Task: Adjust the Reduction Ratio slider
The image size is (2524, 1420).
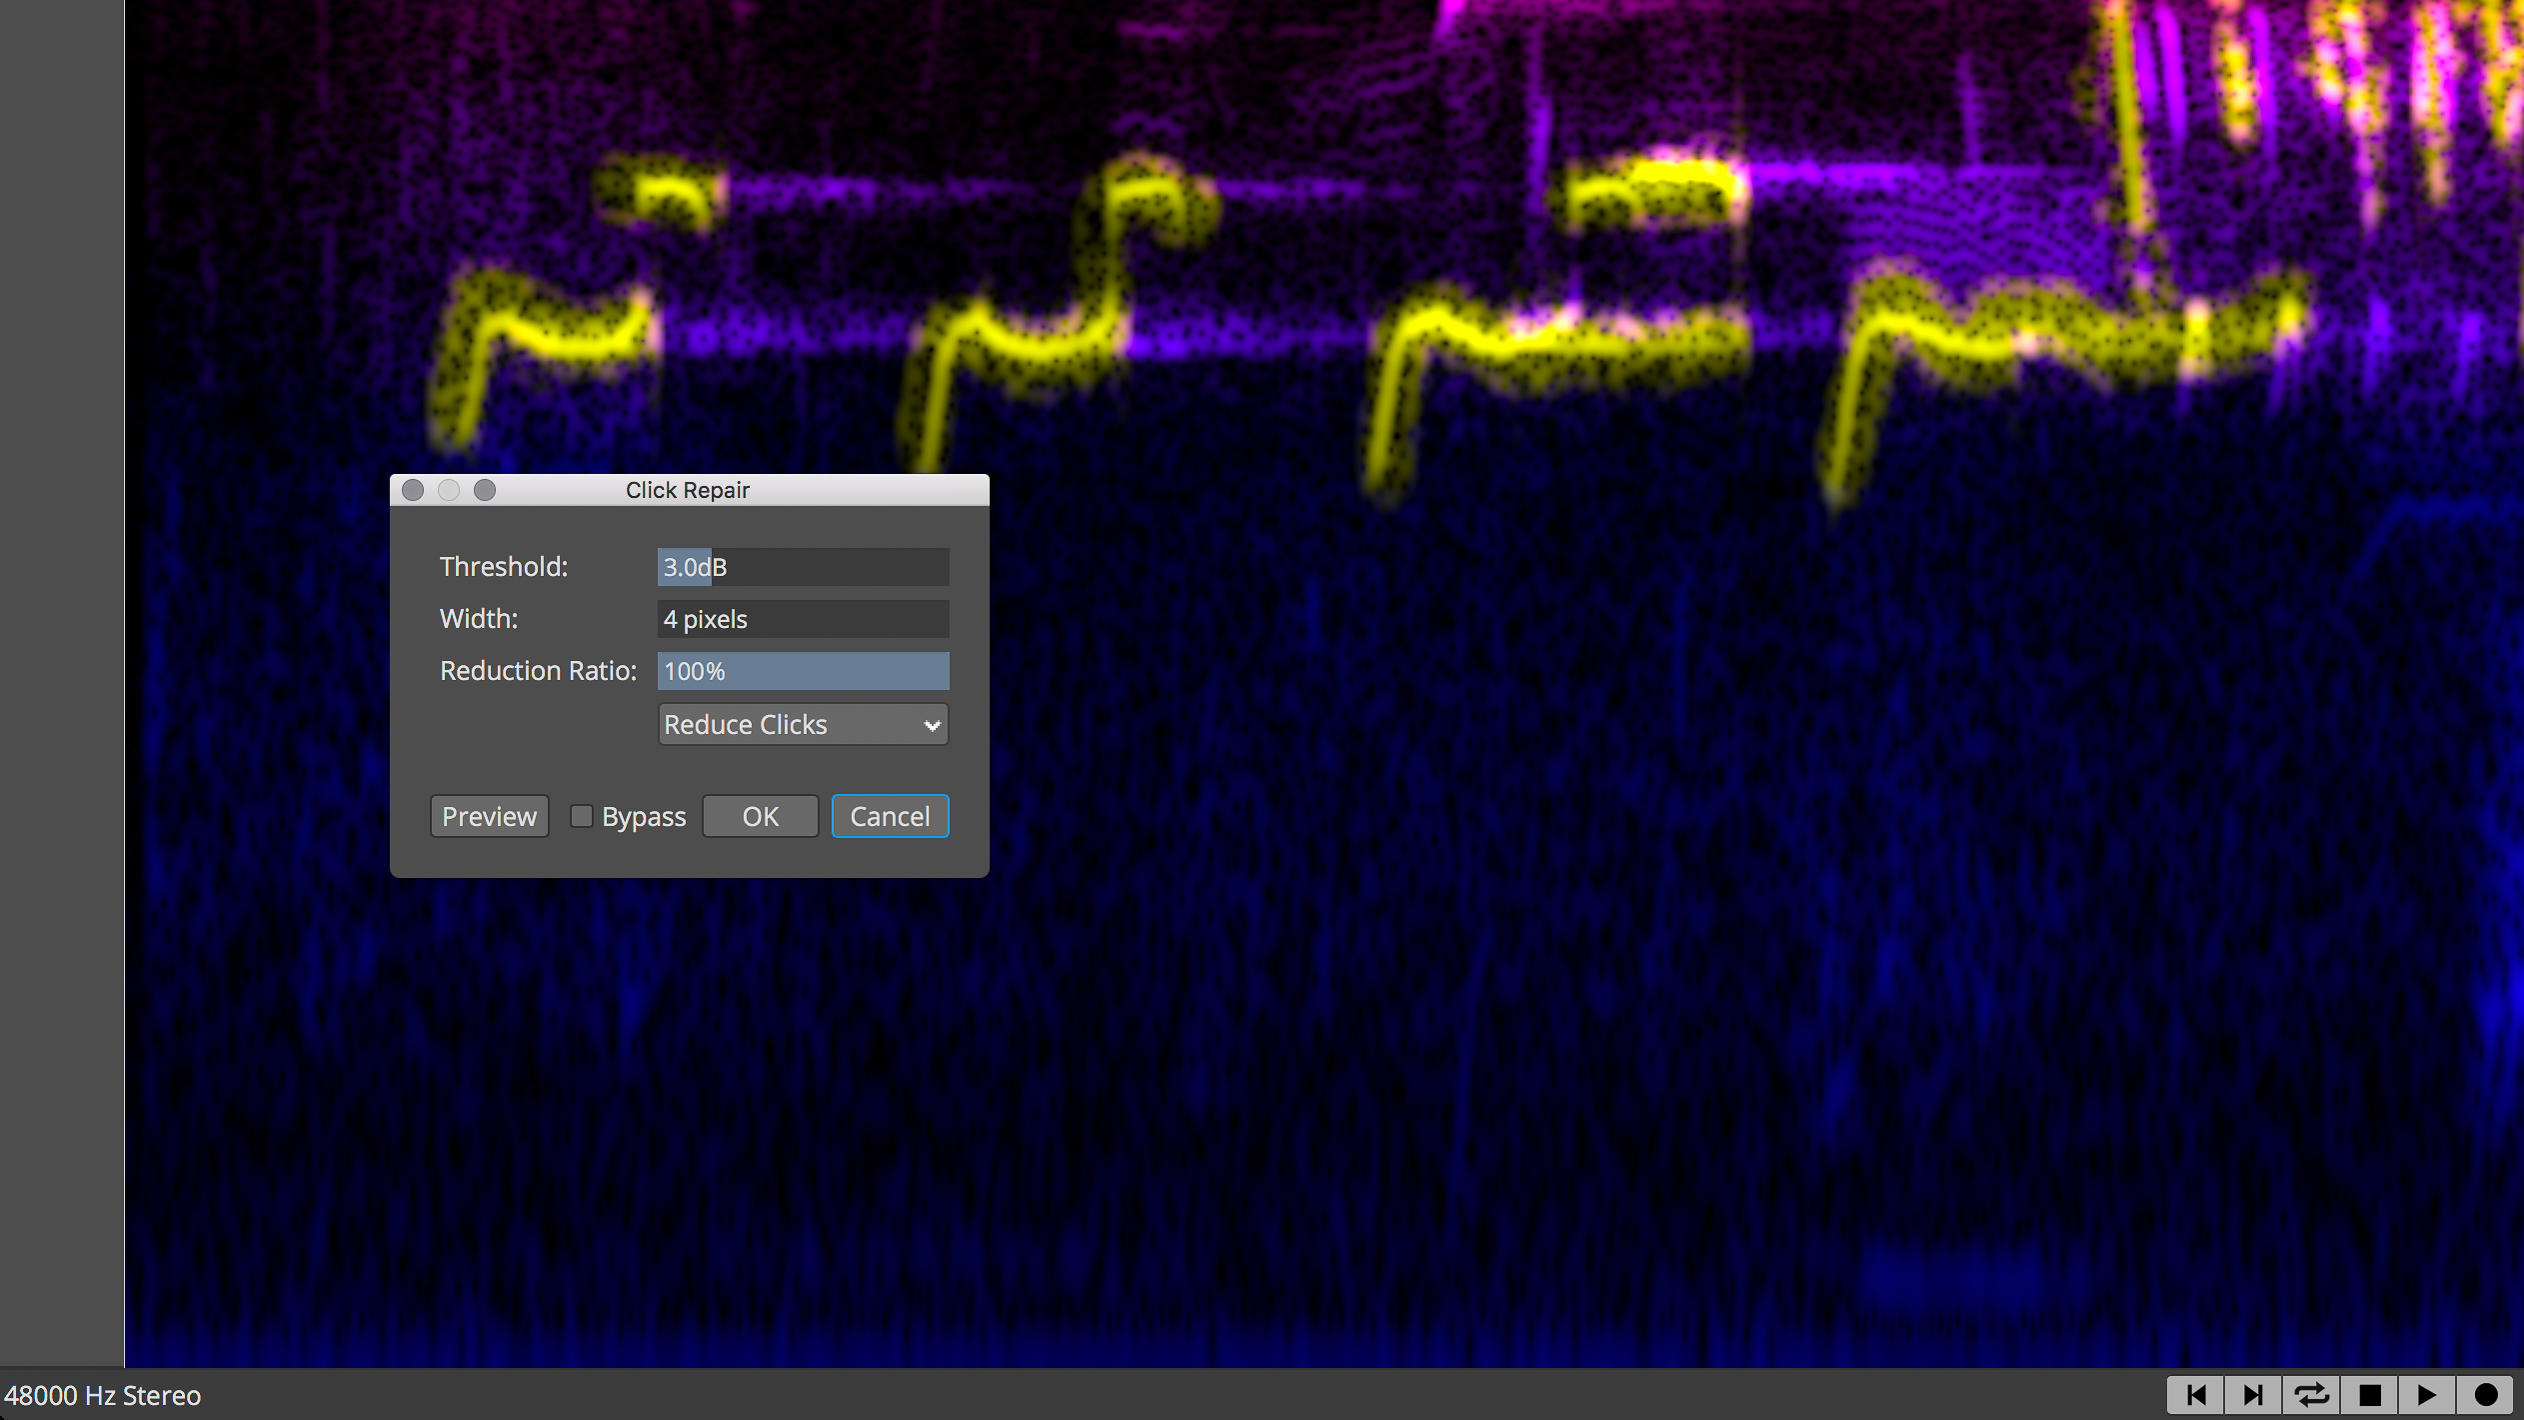Action: [x=802, y=671]
